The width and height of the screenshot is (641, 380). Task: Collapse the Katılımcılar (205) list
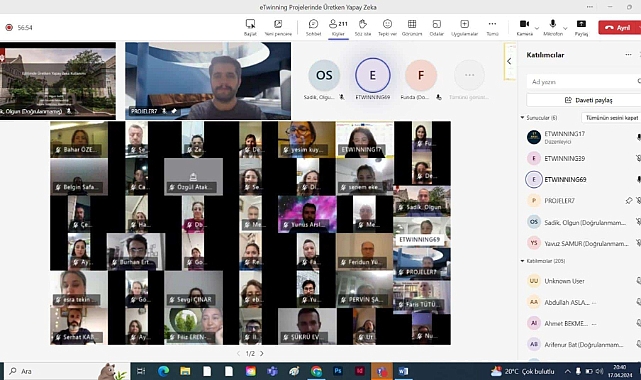point(522,261)
